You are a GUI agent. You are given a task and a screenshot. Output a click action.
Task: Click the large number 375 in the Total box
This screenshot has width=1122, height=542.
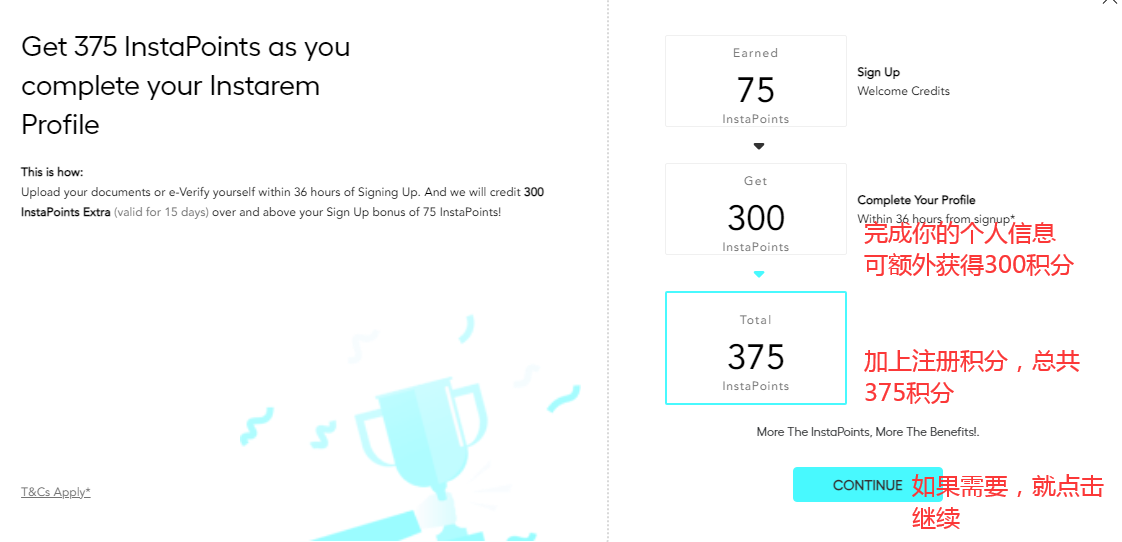coord(755,356)
